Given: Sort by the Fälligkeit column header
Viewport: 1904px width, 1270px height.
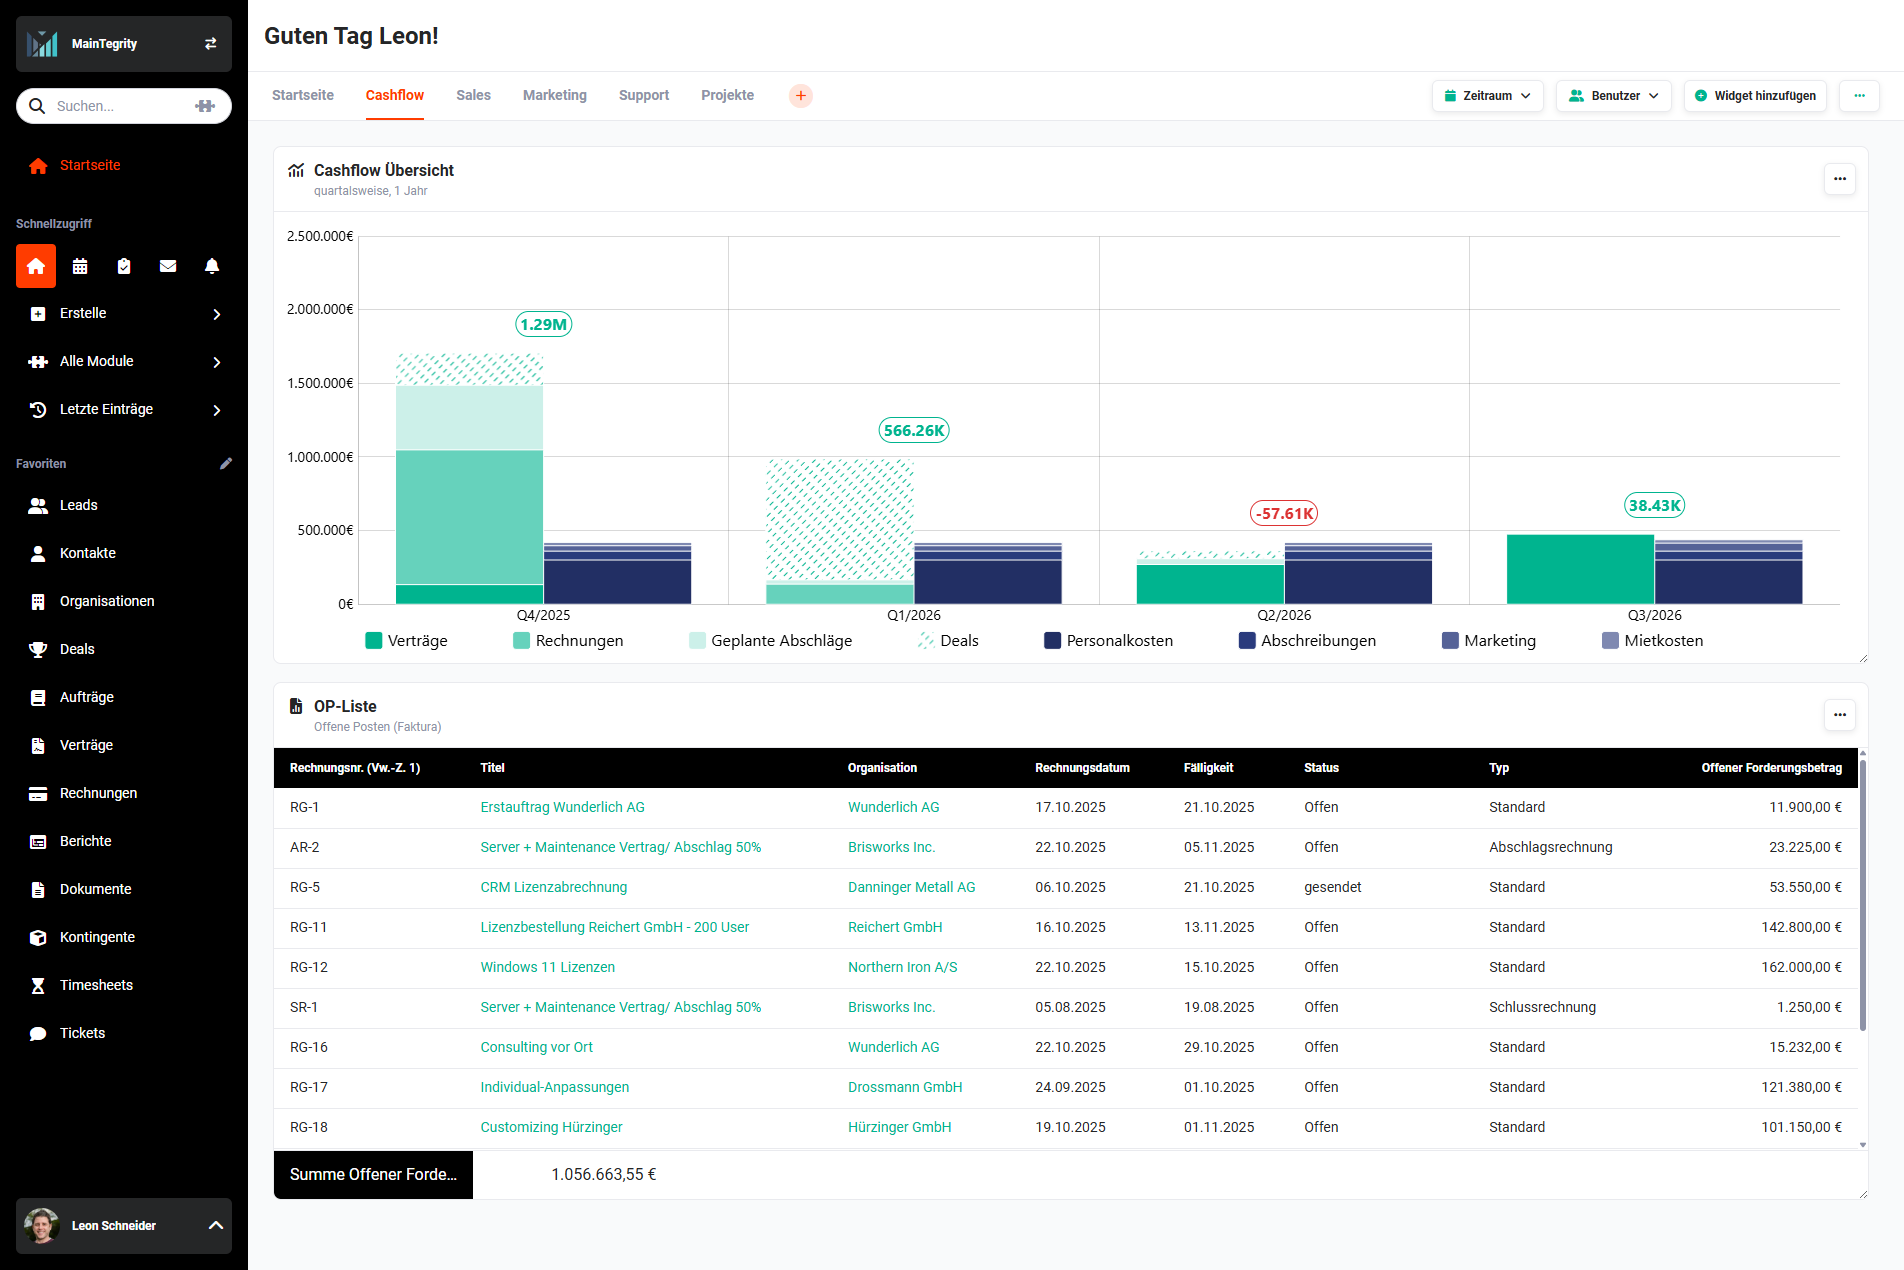Looking at the screenshot, I should [1208, 768].
